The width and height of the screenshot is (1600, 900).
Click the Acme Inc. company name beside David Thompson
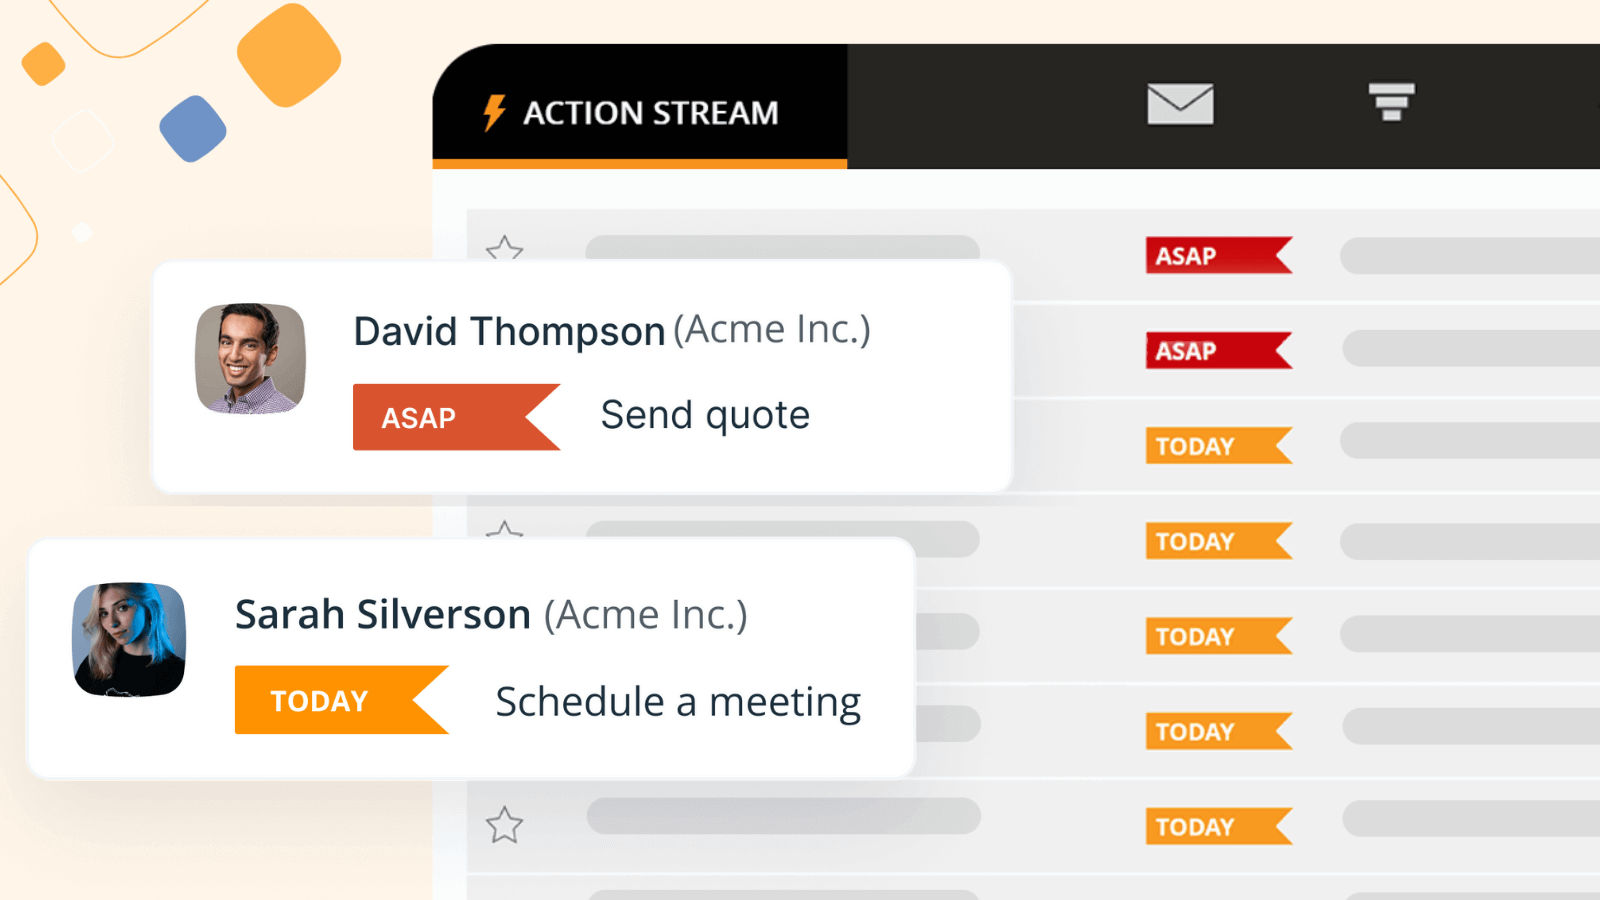(x=772, y=328)
